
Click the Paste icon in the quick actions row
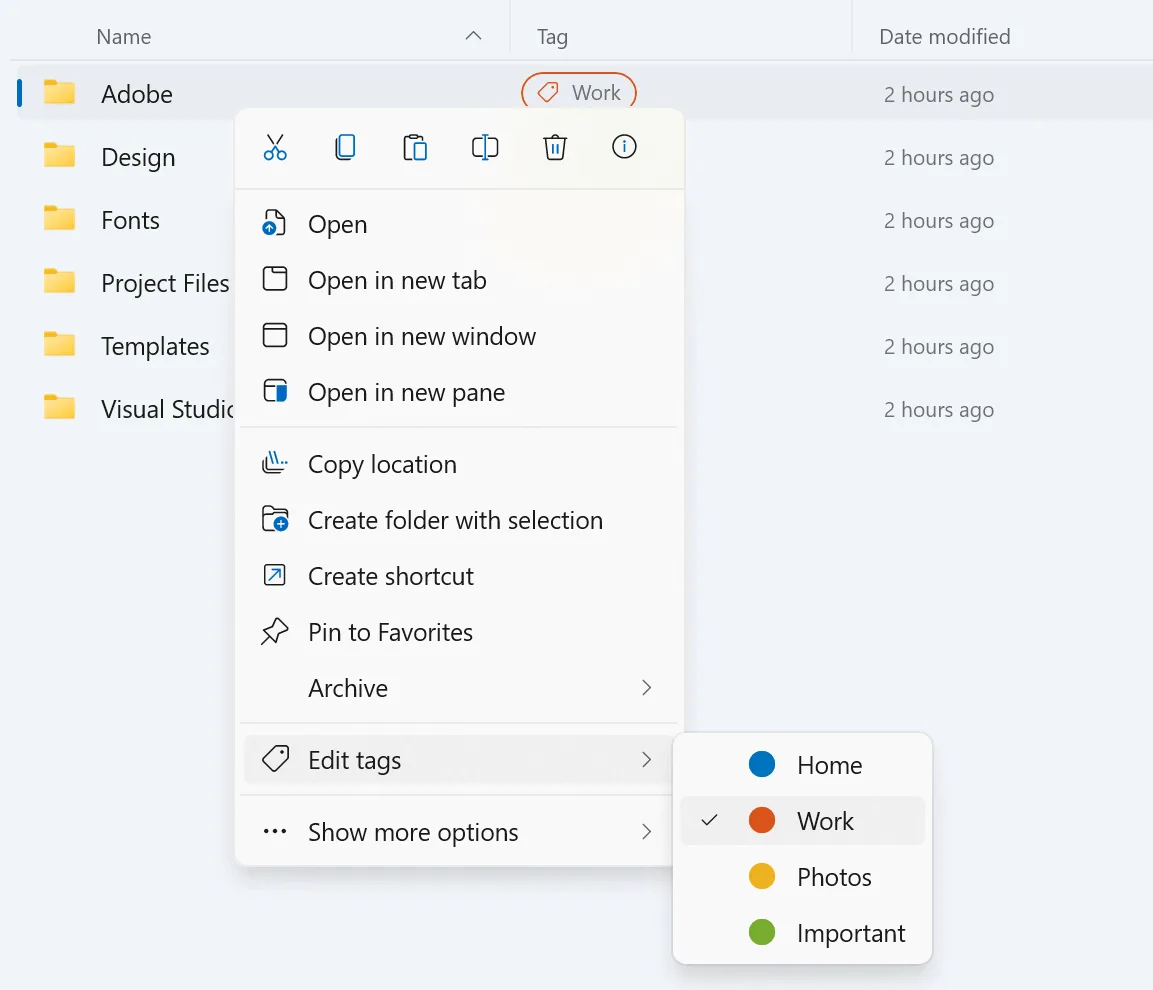click(414, 146)
